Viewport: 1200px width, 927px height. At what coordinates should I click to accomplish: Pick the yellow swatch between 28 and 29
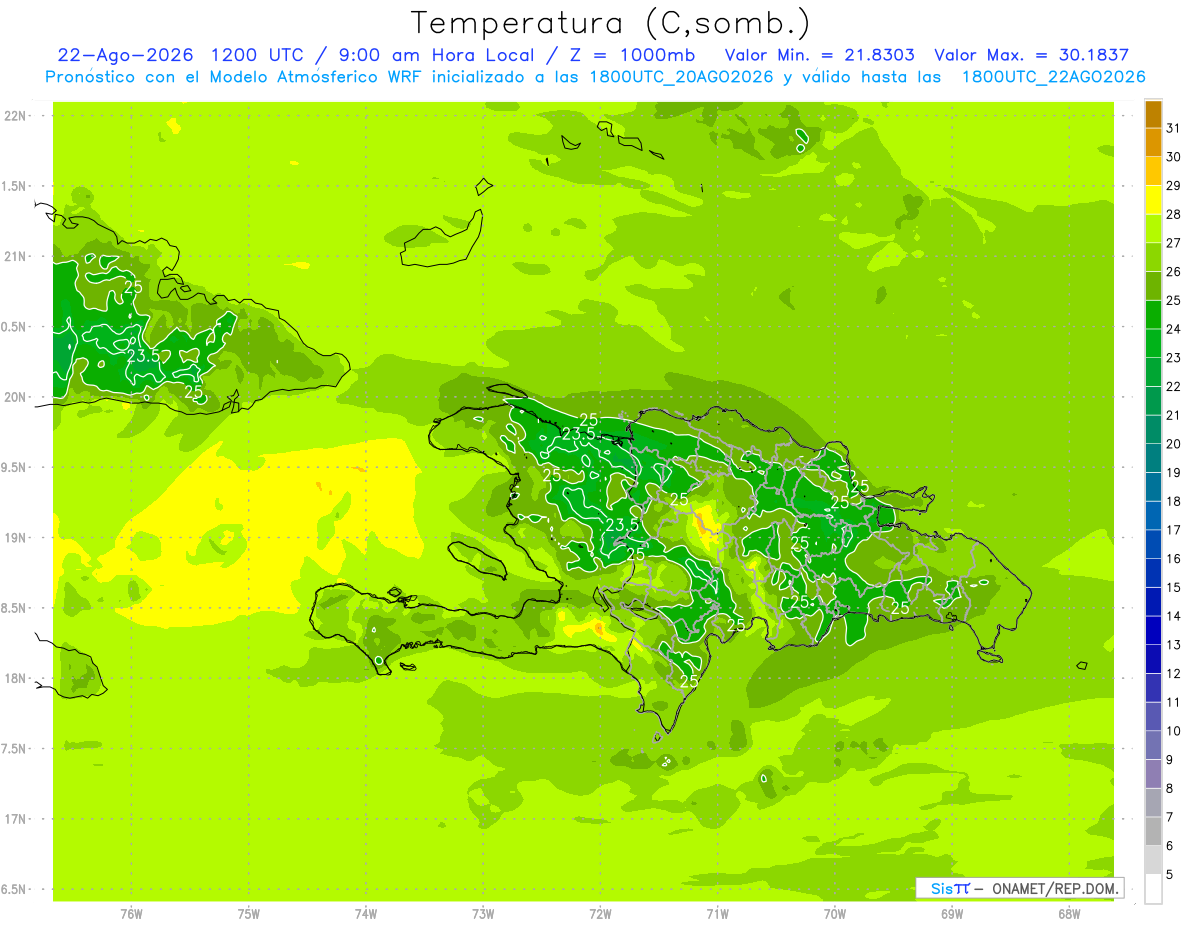pos(1153,200)
